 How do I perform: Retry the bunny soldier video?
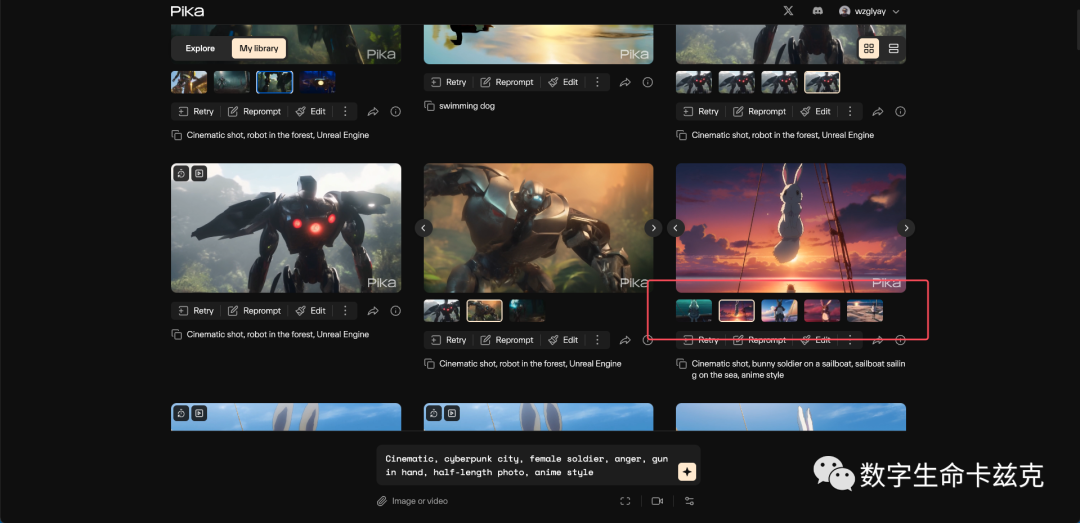(701, 340)
